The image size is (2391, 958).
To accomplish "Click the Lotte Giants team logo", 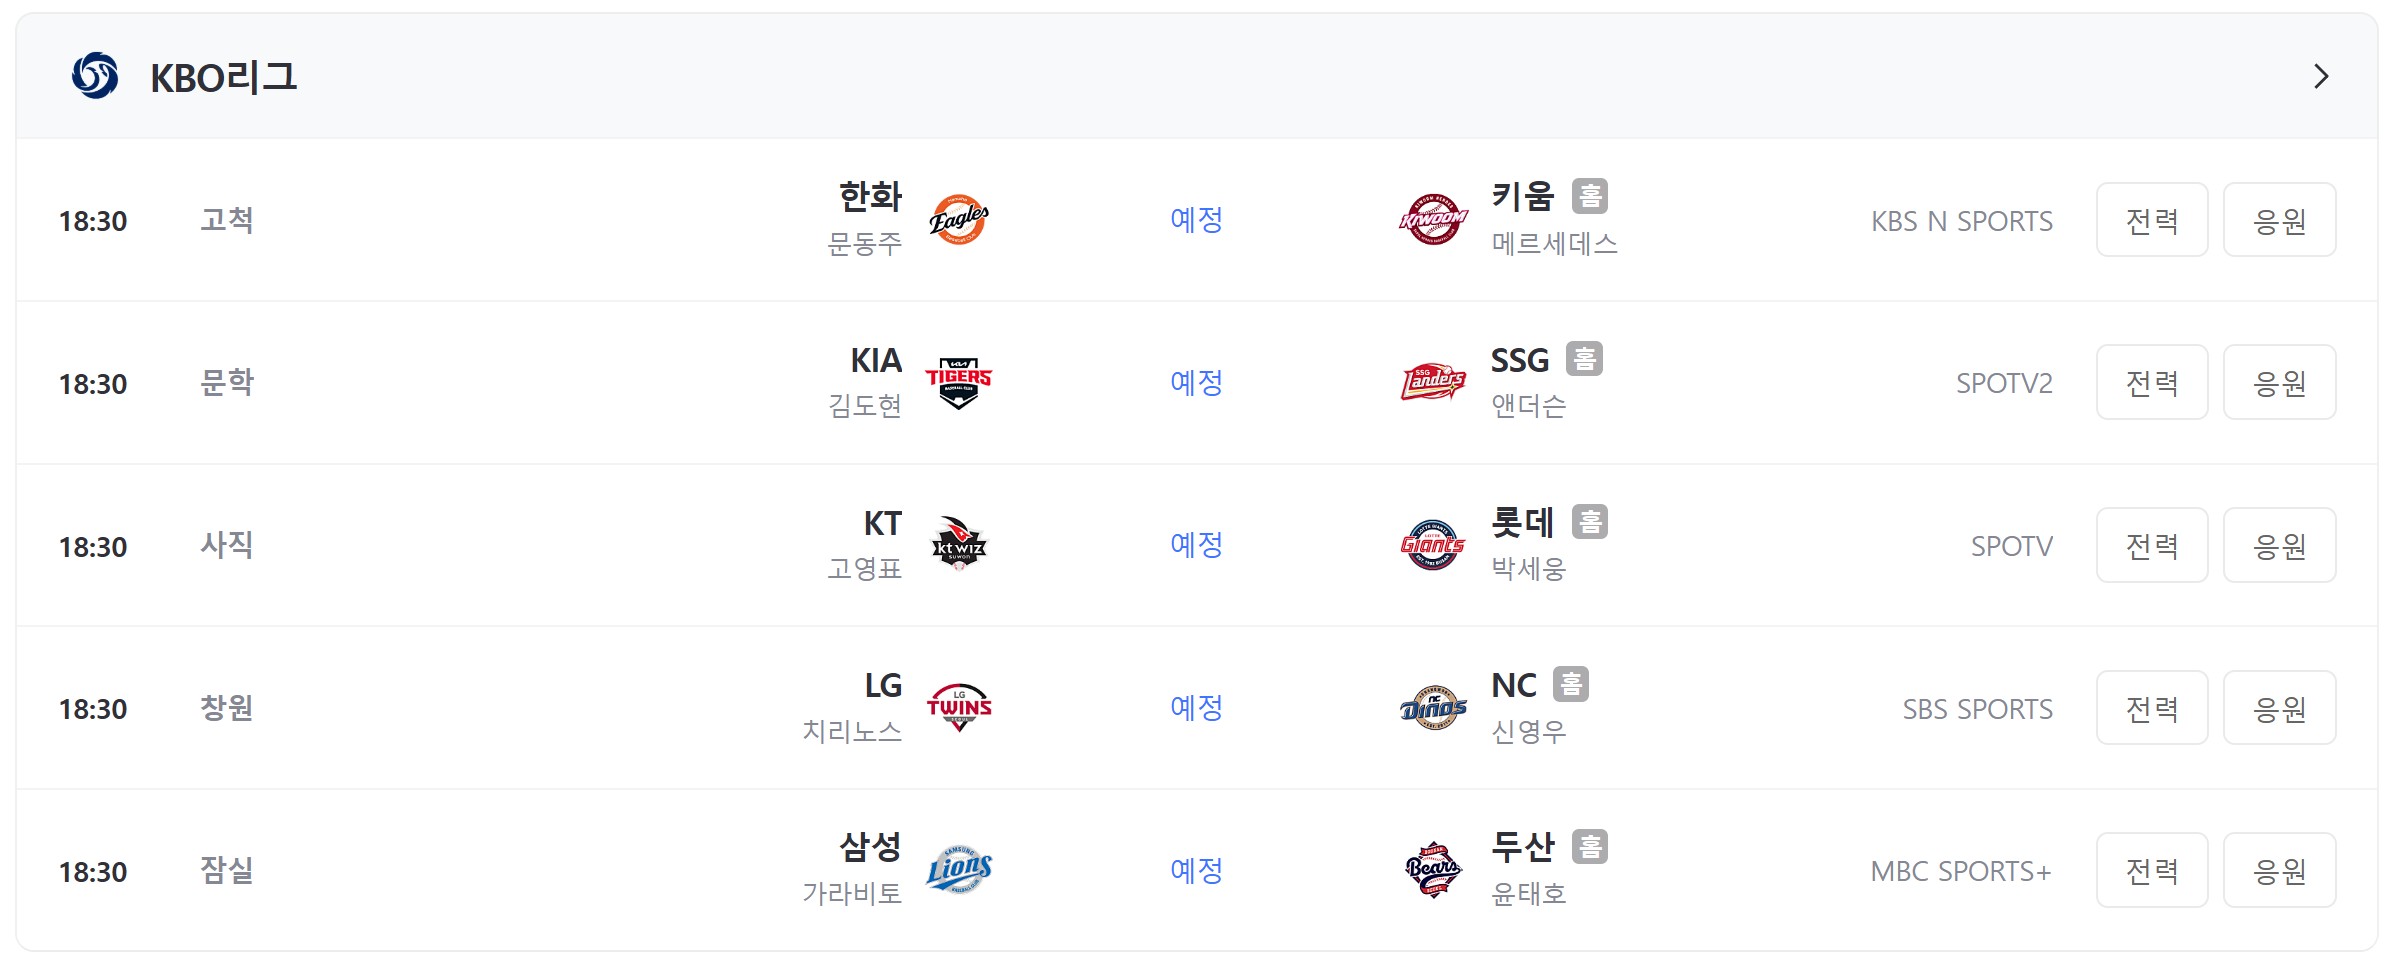I will click(x=1433, y=545).
